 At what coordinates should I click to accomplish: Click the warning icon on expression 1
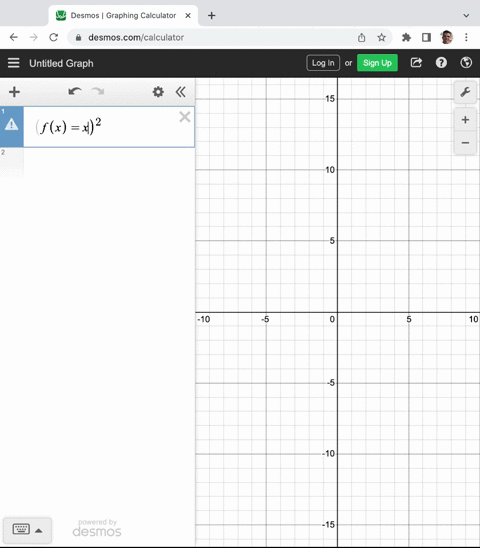12,124
